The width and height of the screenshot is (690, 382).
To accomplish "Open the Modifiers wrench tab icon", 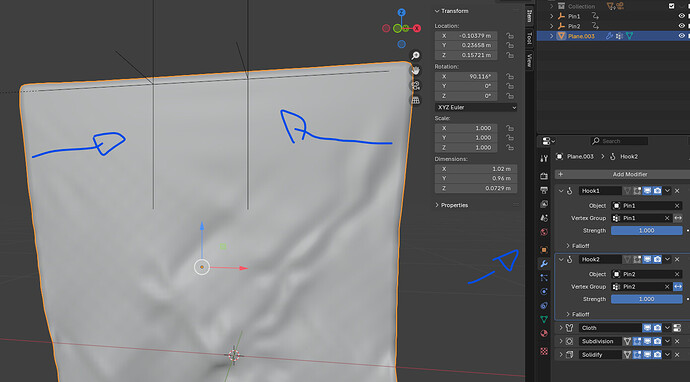I will [x=544, y=264].
